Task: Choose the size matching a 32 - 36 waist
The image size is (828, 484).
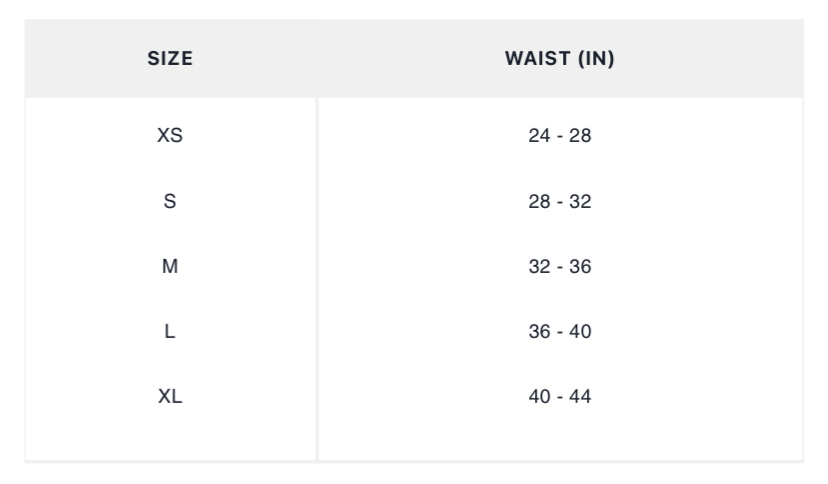Action: coord(170,267)
